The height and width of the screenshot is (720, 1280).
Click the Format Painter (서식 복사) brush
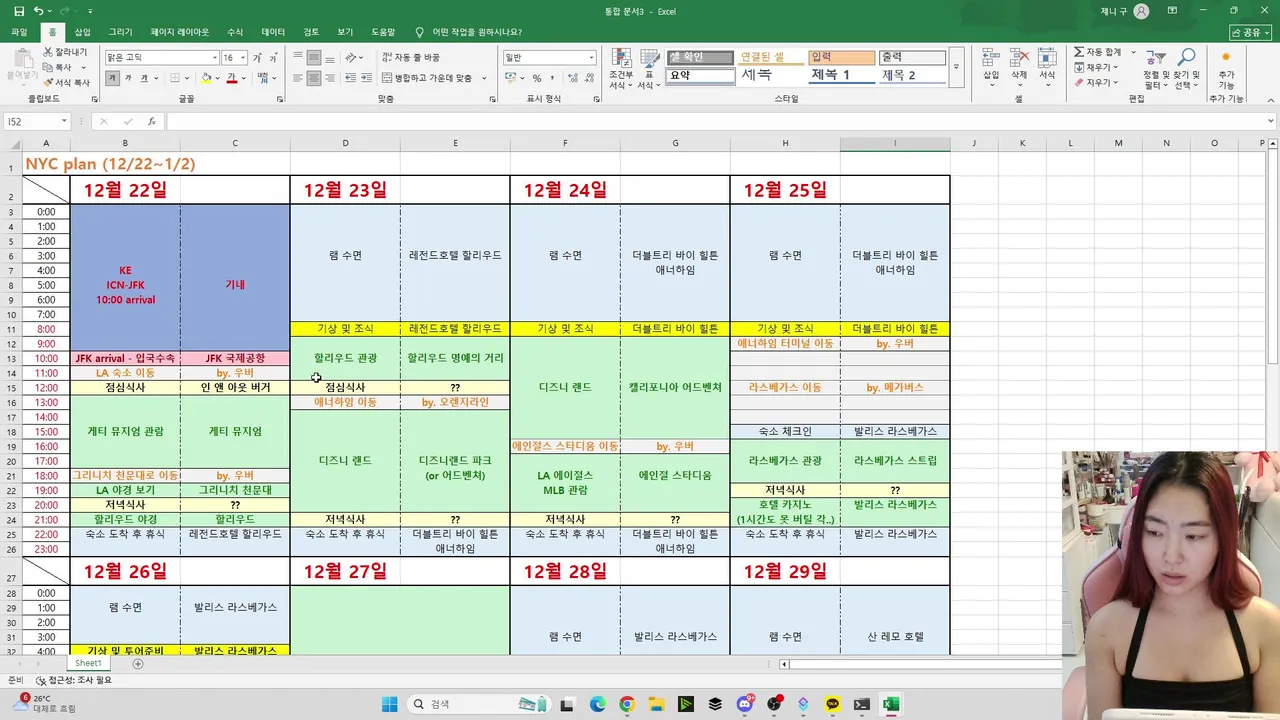point(48,82)
